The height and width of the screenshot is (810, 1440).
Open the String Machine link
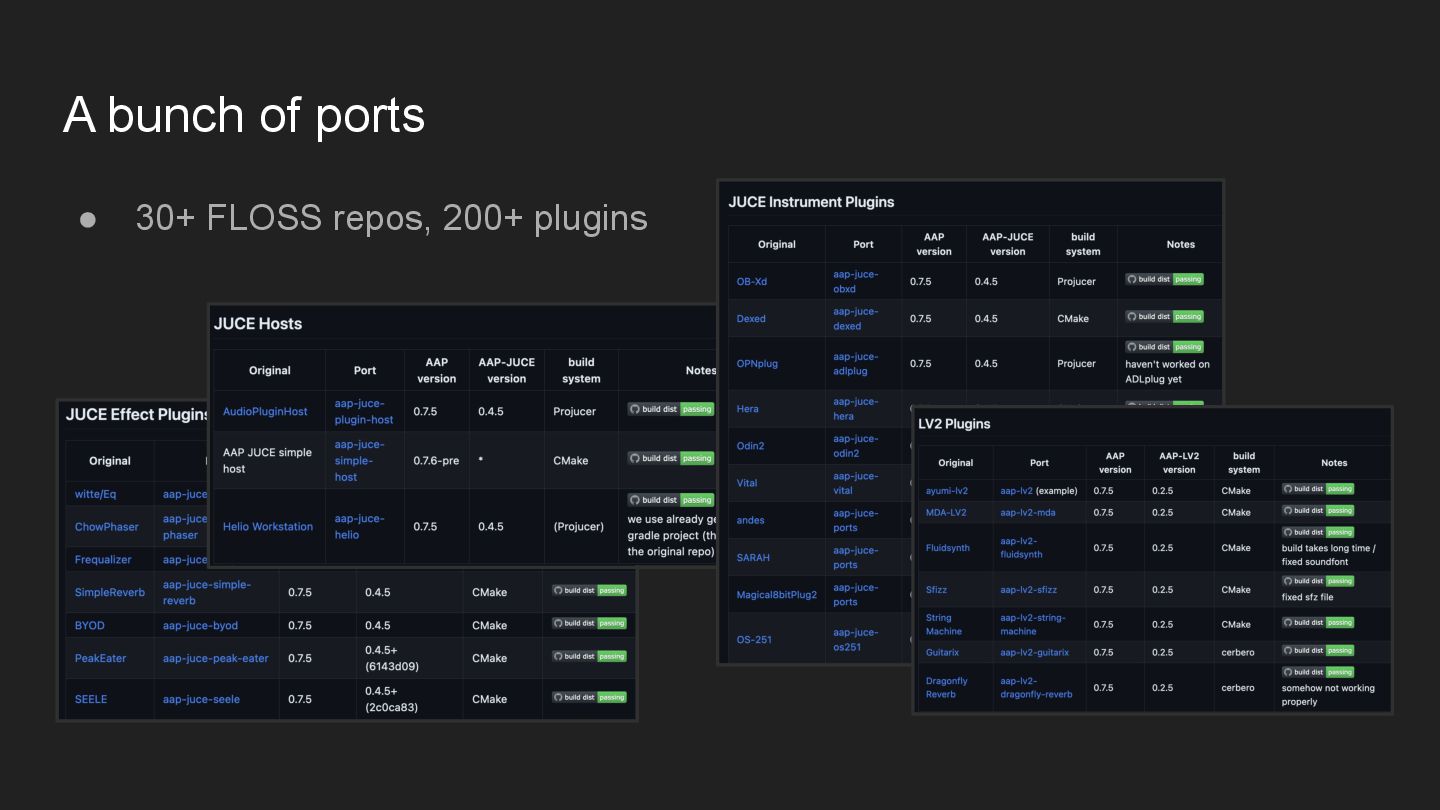[944, 624]
